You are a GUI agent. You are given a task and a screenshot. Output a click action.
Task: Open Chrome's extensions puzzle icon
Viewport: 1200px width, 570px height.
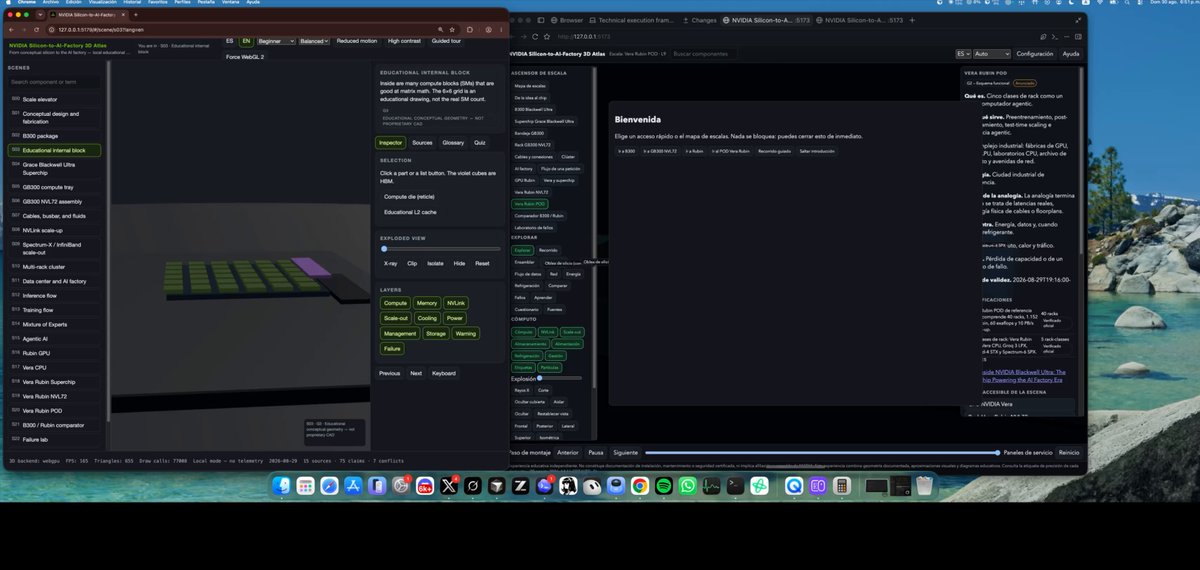click(470, 29)
